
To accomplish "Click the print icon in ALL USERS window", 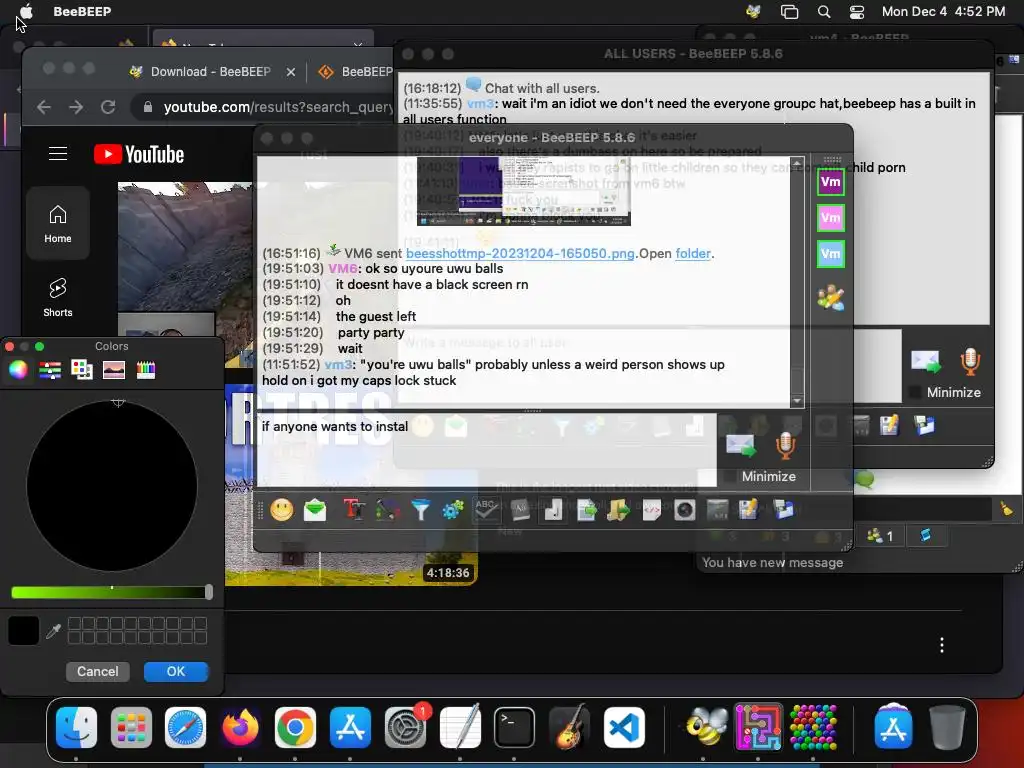I will click(924, 425).
